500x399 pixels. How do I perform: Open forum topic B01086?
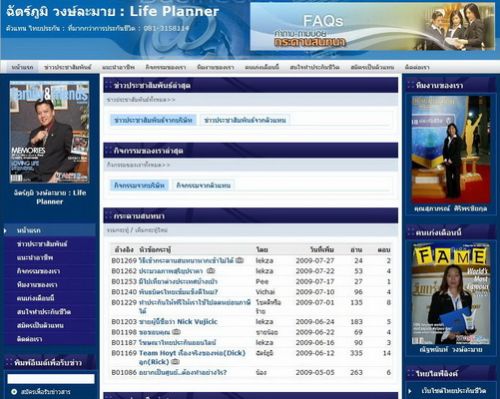pyautogui.click(x=183, y=372)
